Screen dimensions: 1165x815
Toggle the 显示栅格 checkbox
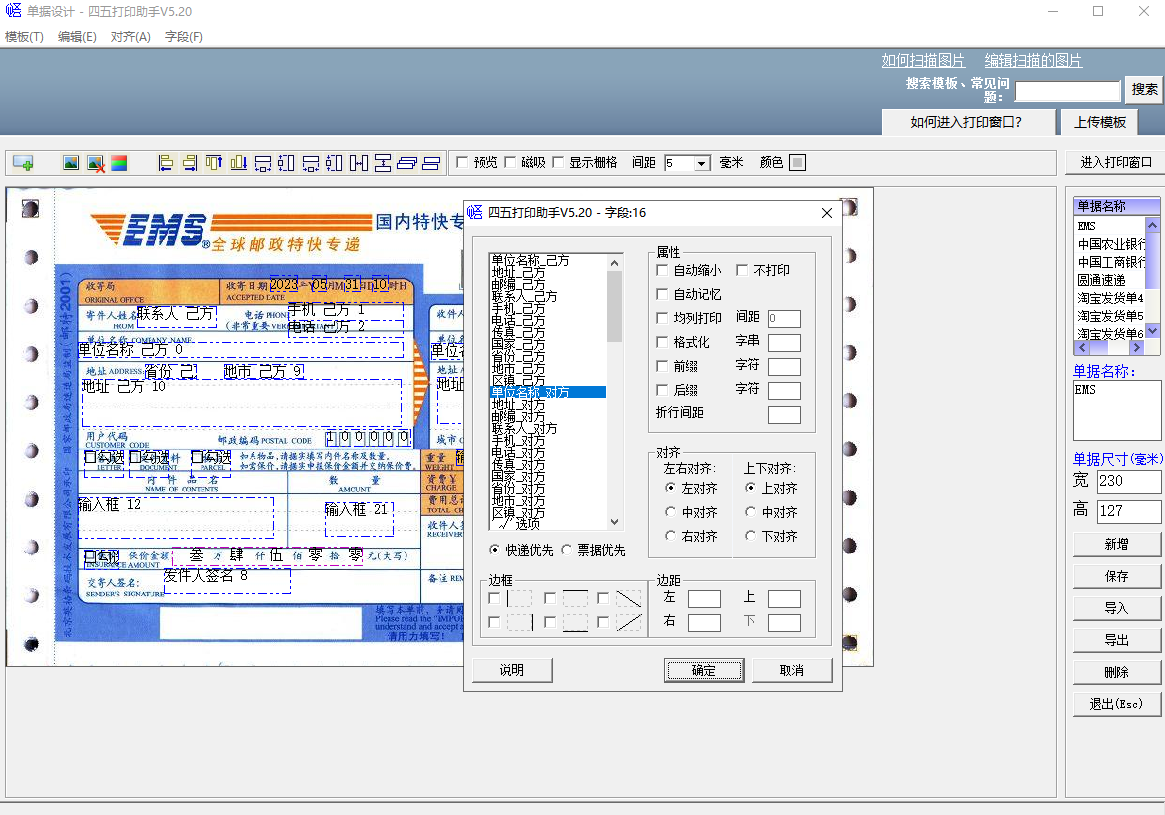559,162
